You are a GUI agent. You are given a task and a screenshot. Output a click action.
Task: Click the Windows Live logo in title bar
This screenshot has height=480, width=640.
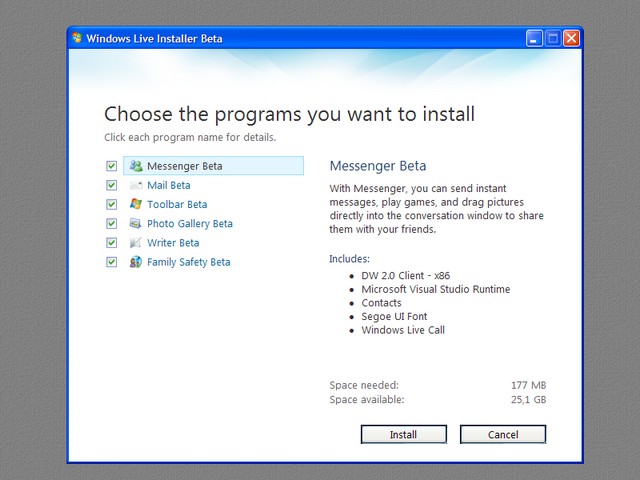click(x=77, y=38)
